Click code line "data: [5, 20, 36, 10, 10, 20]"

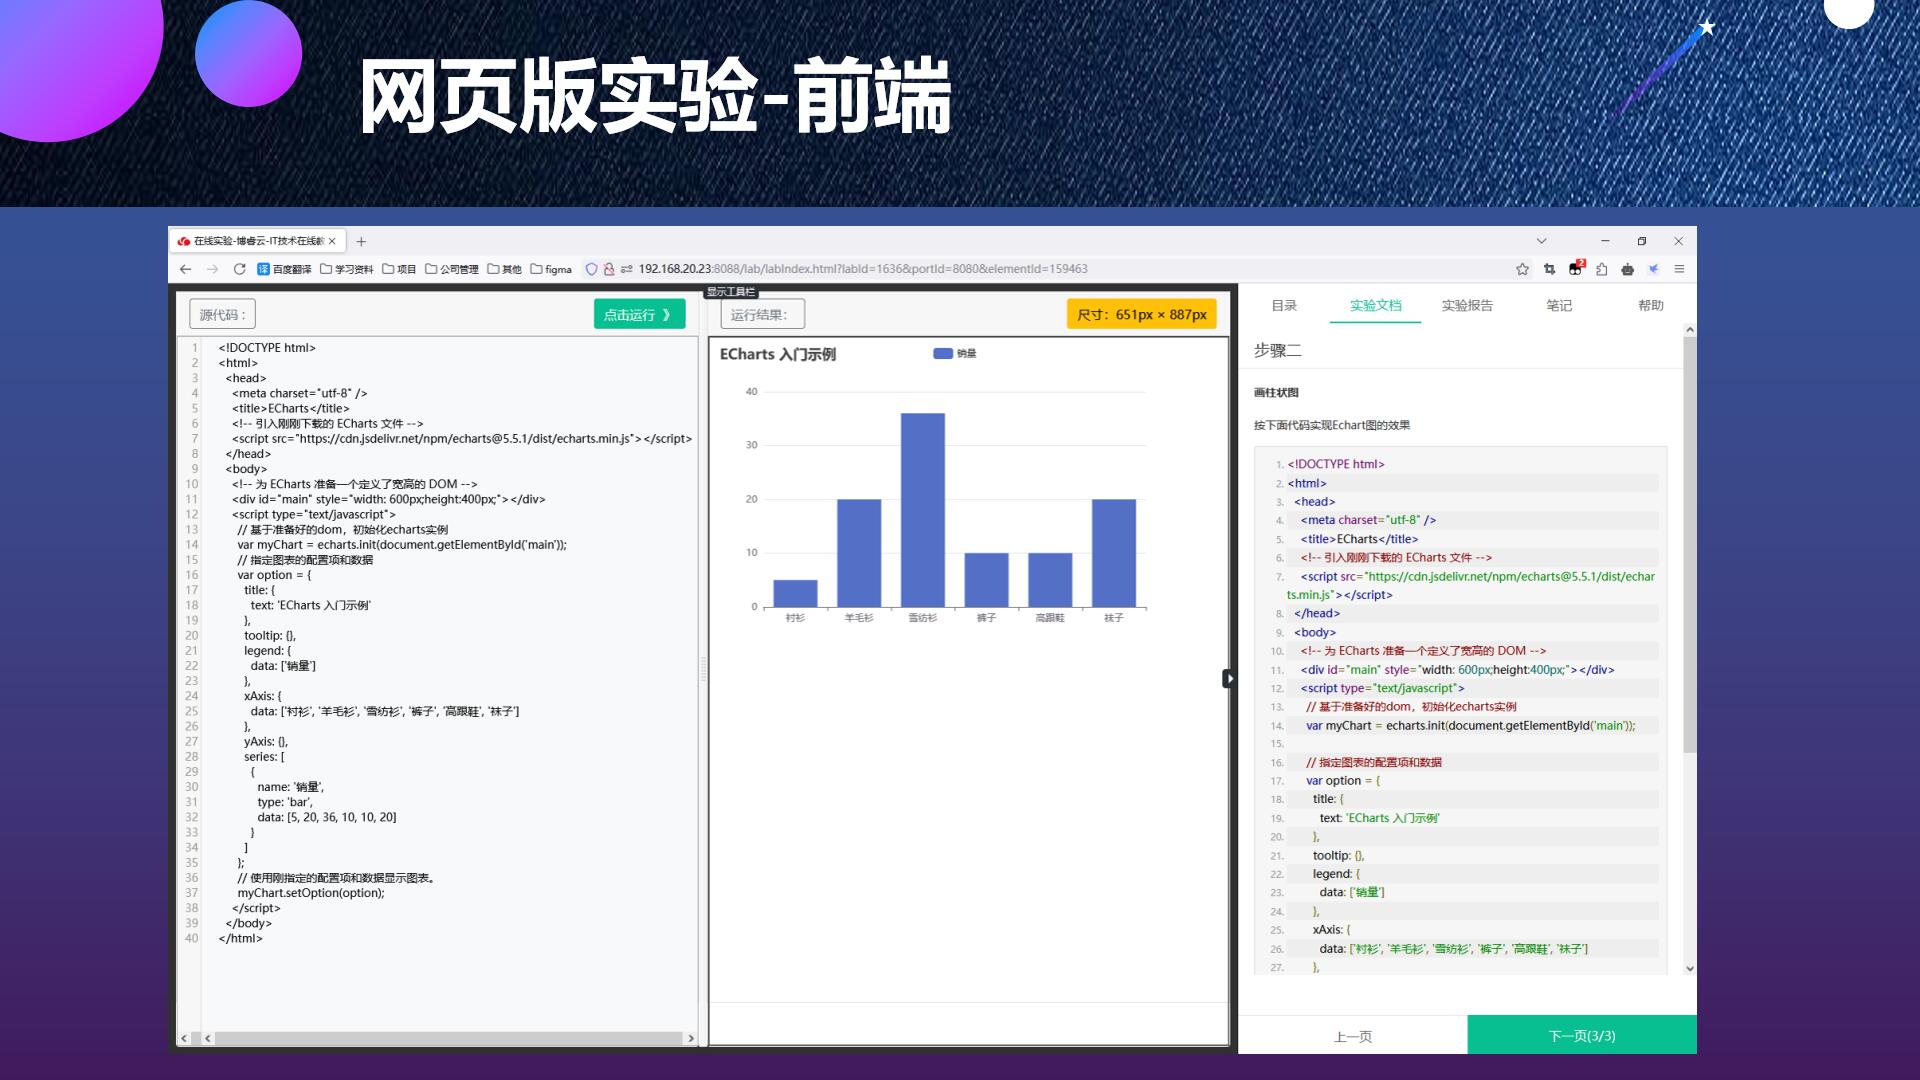327,817
